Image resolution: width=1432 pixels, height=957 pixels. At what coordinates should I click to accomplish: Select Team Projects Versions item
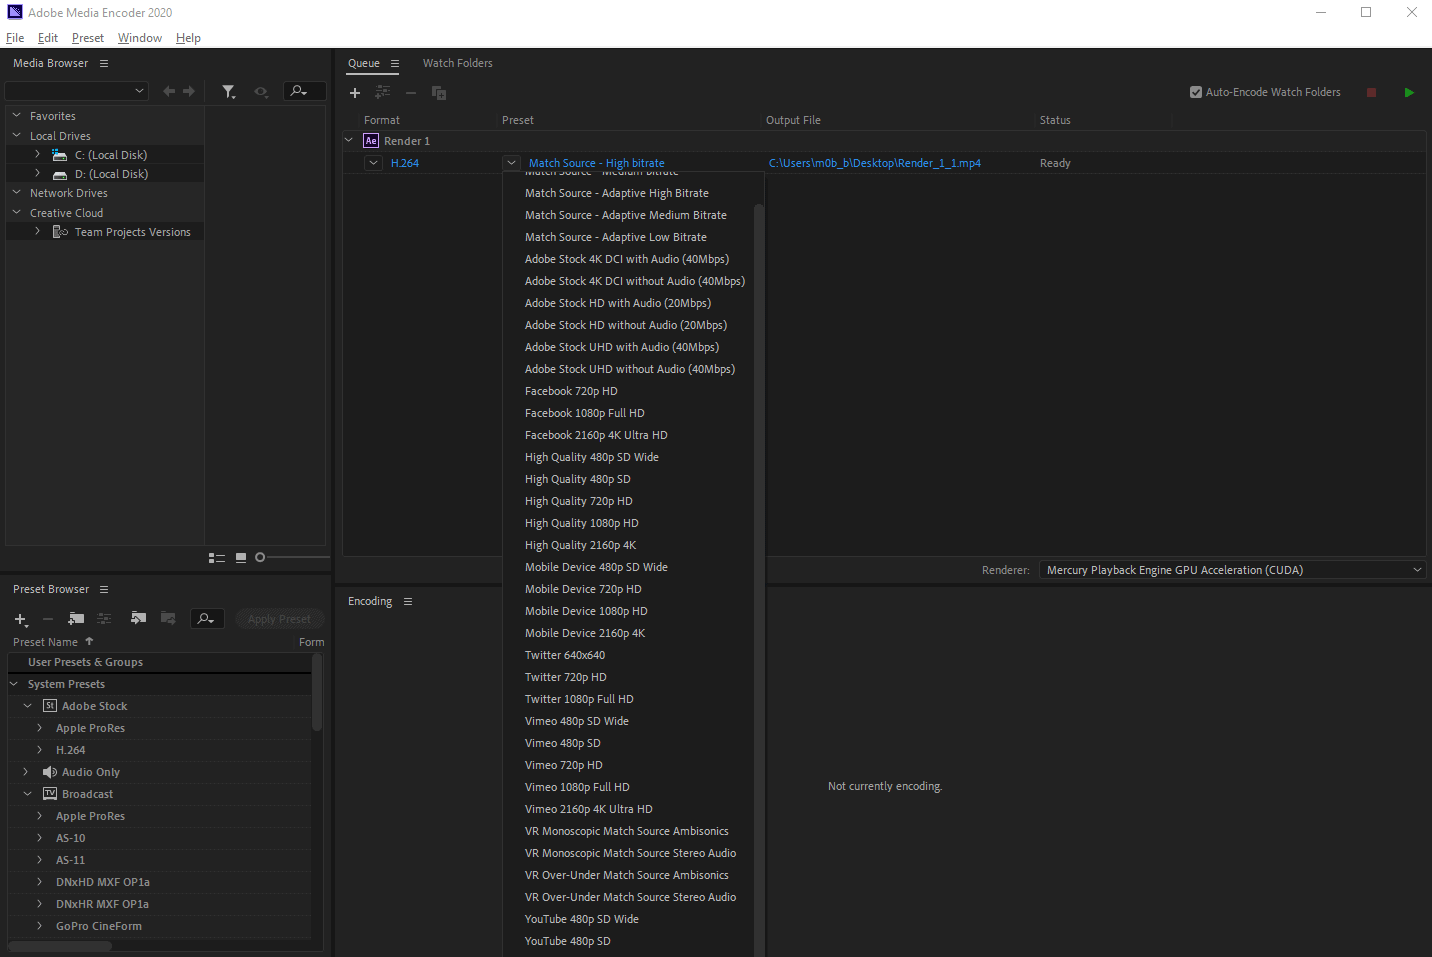pyautogui.click(x=132, y=232)
